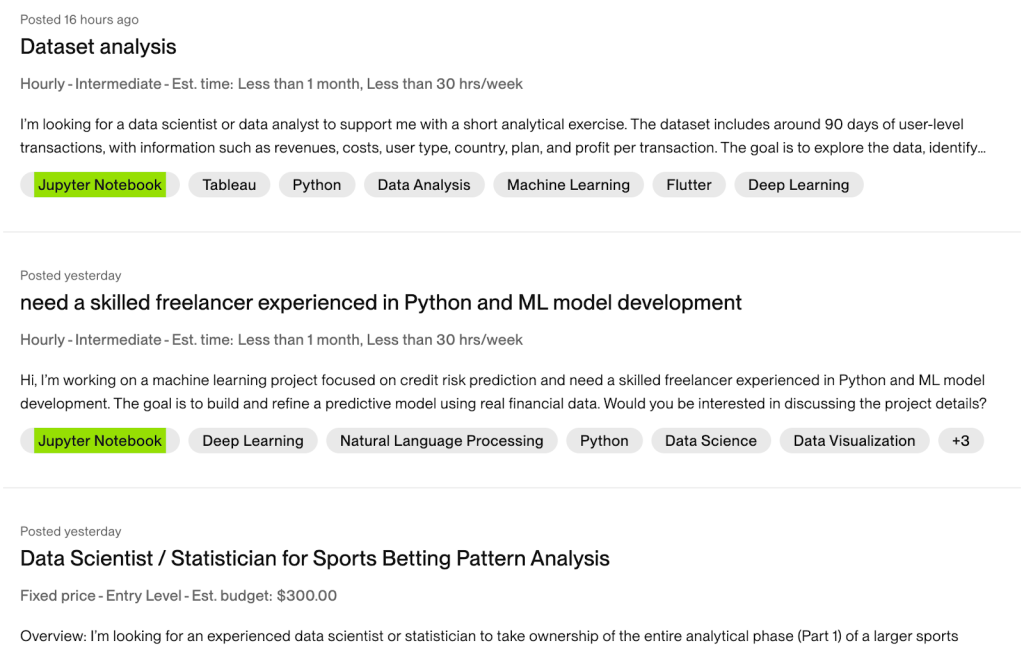Viewport: 1024px width, 648px height.
Task: Click the Sports Betting job overview text
Action: (490, 636)
